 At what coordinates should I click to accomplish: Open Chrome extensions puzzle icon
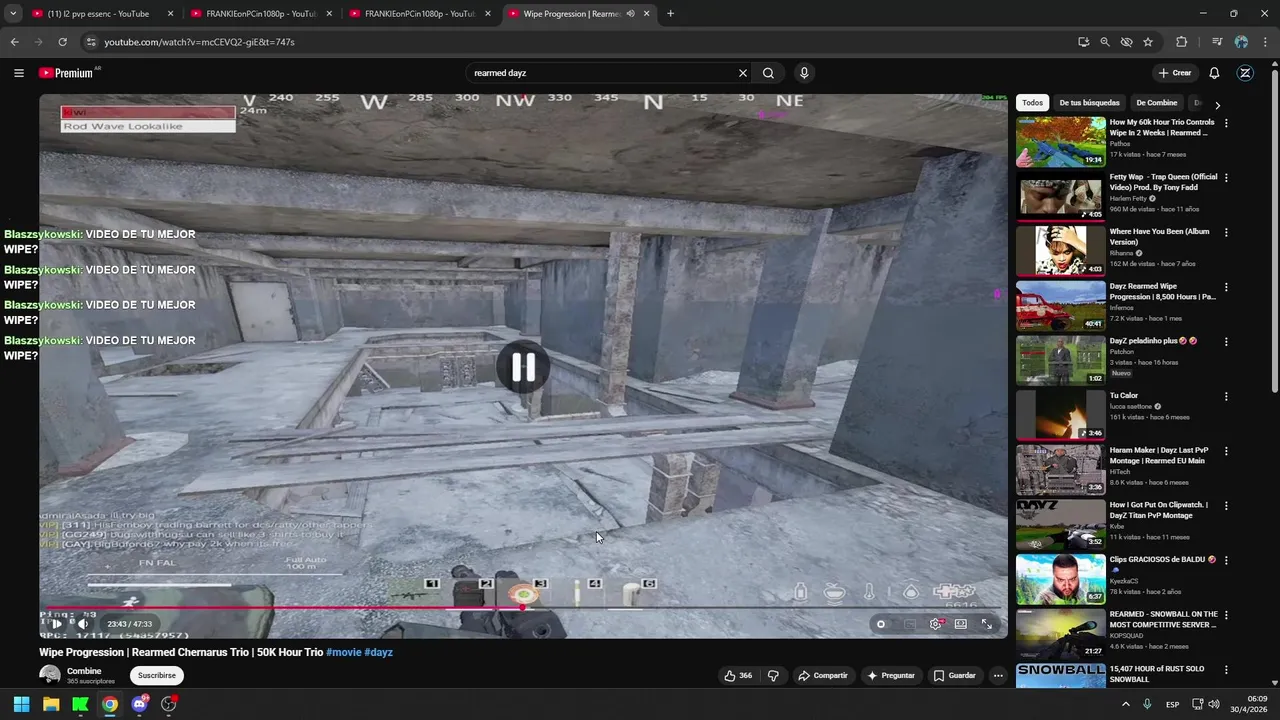1182,42
